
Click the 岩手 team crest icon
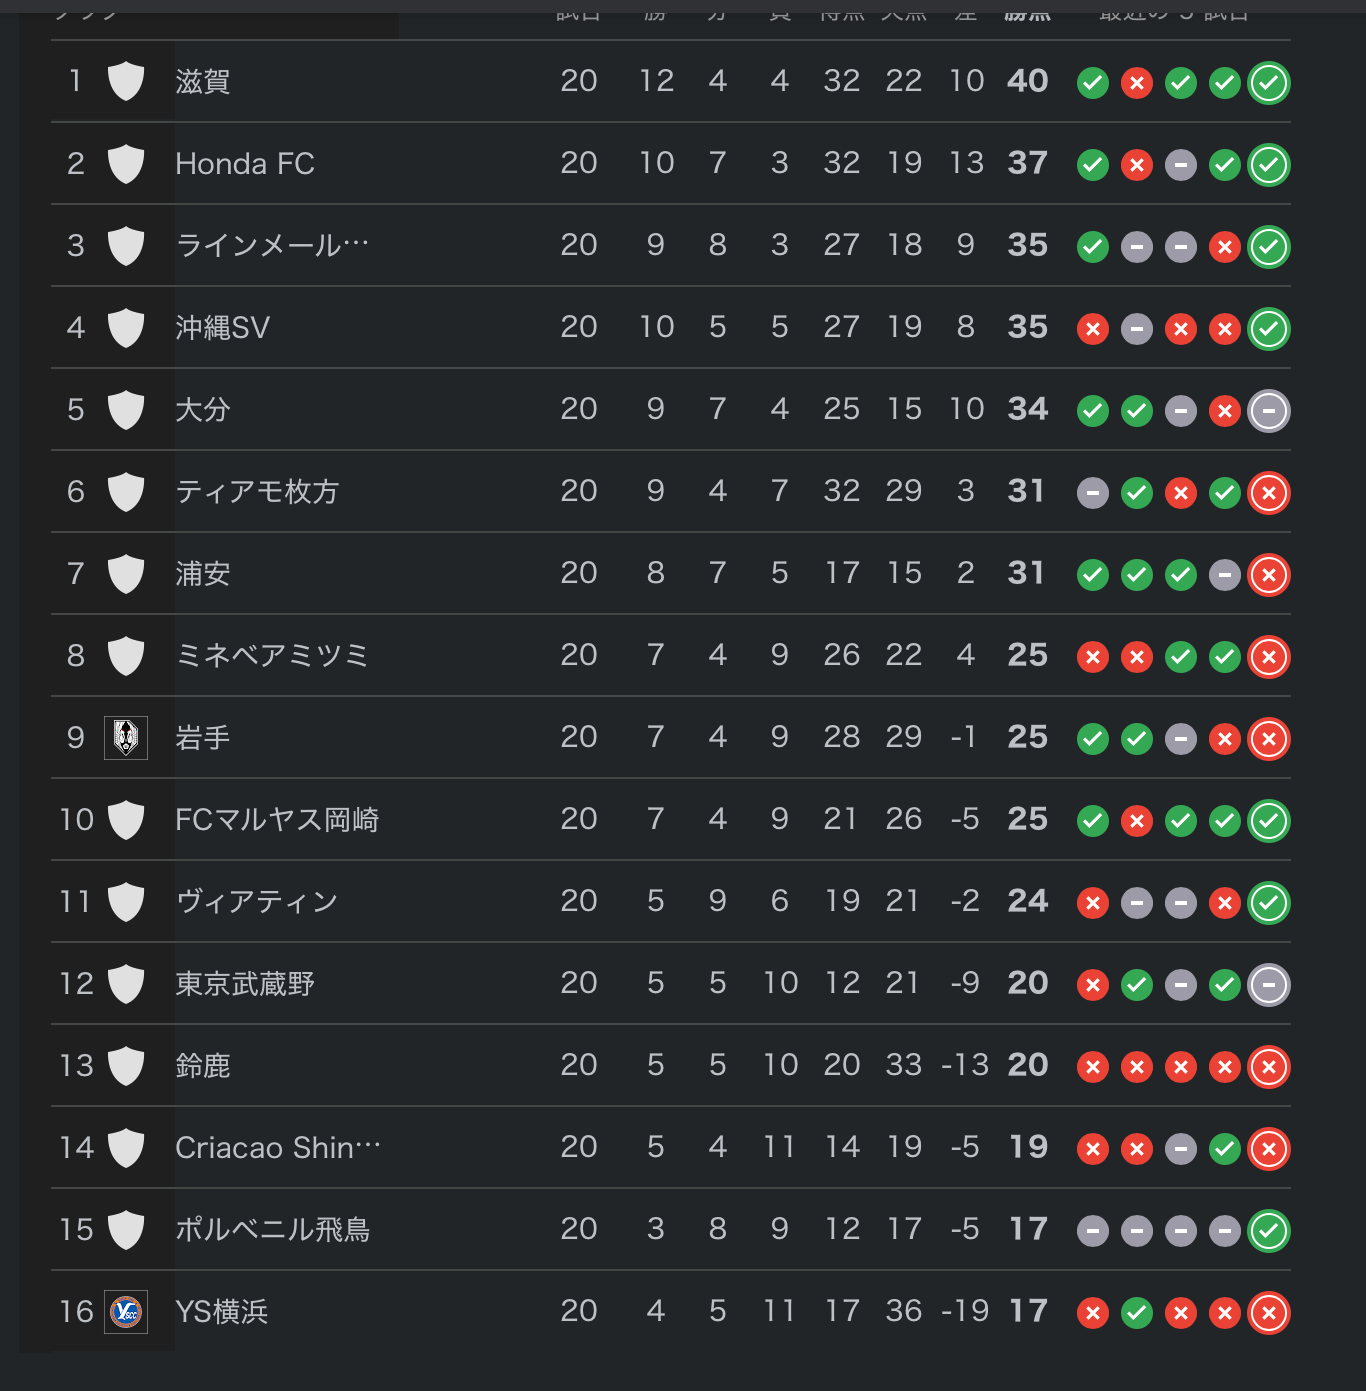tap(126, 738)
